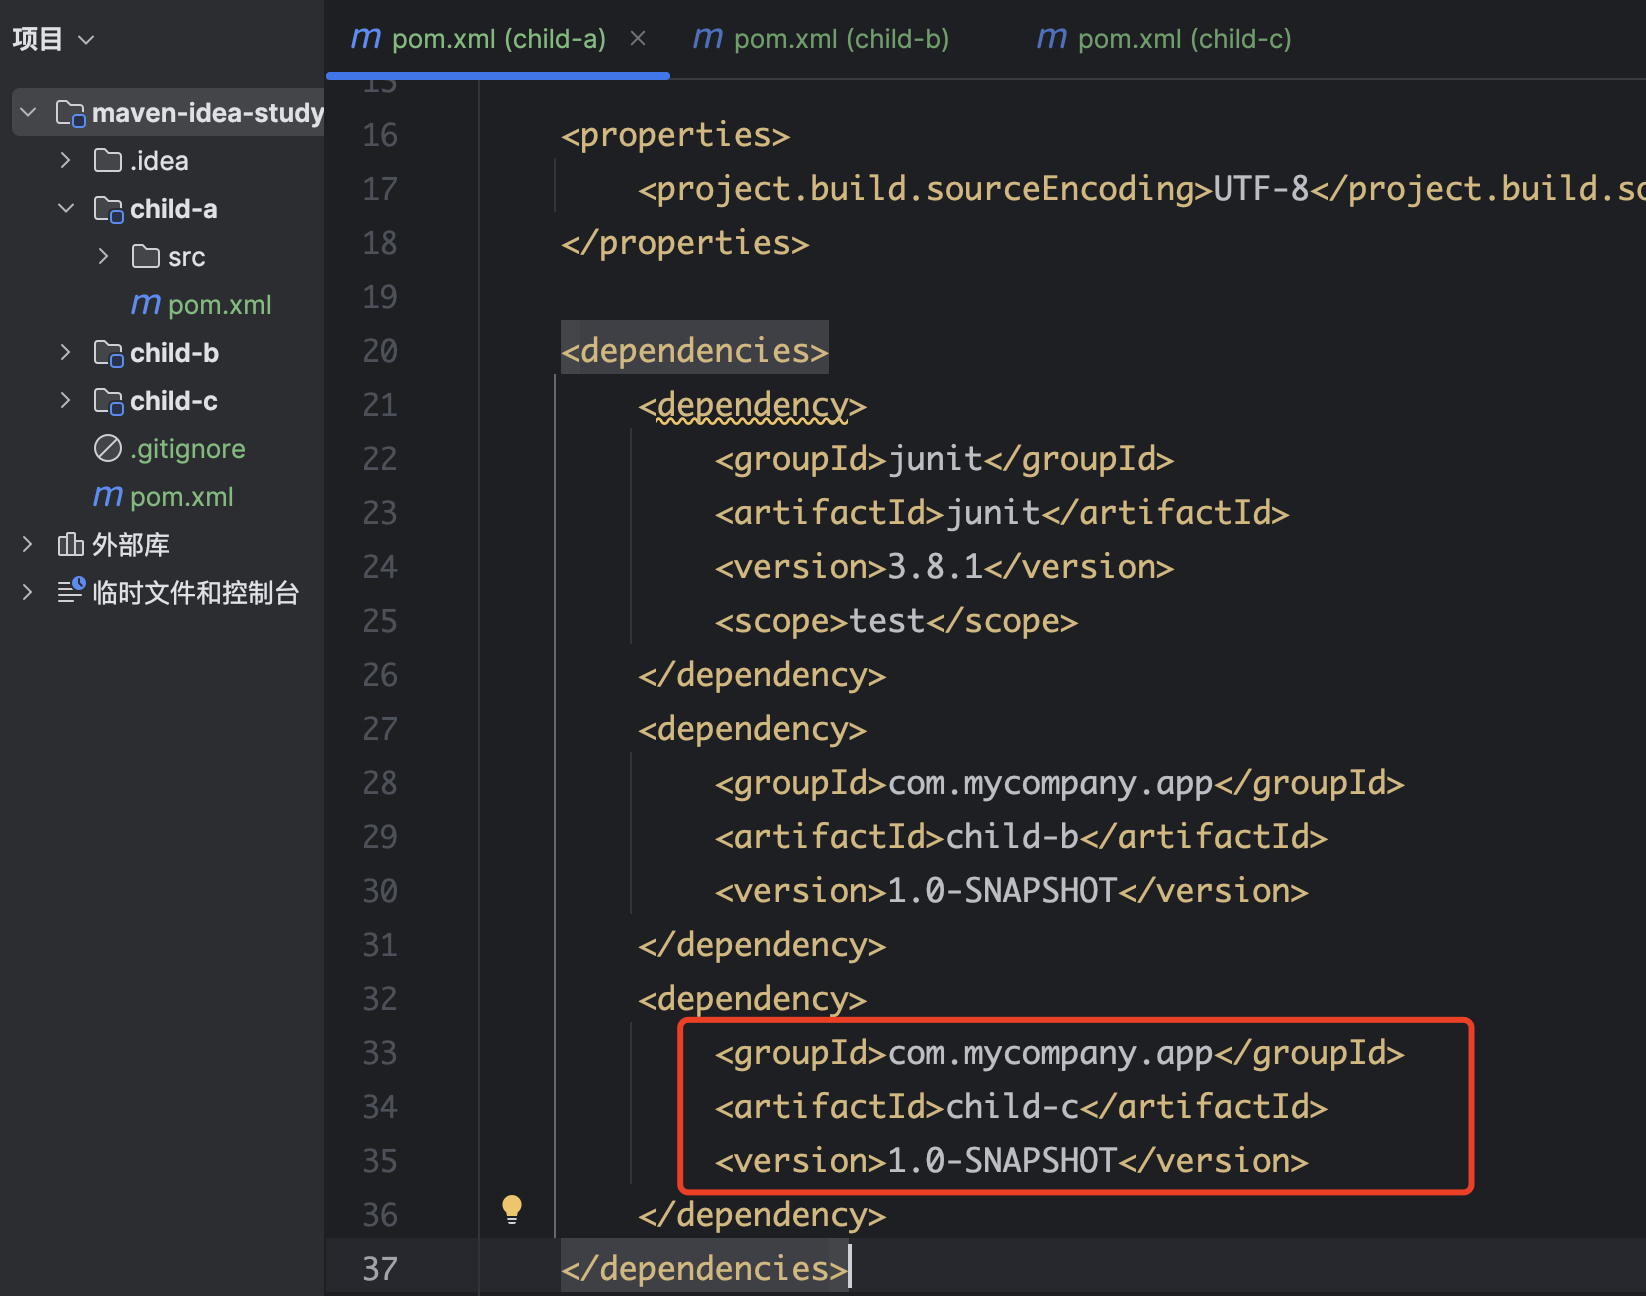Expand the child-c module node
The width and height of the screenshot is (1646, 1296).
click(66, 401)
